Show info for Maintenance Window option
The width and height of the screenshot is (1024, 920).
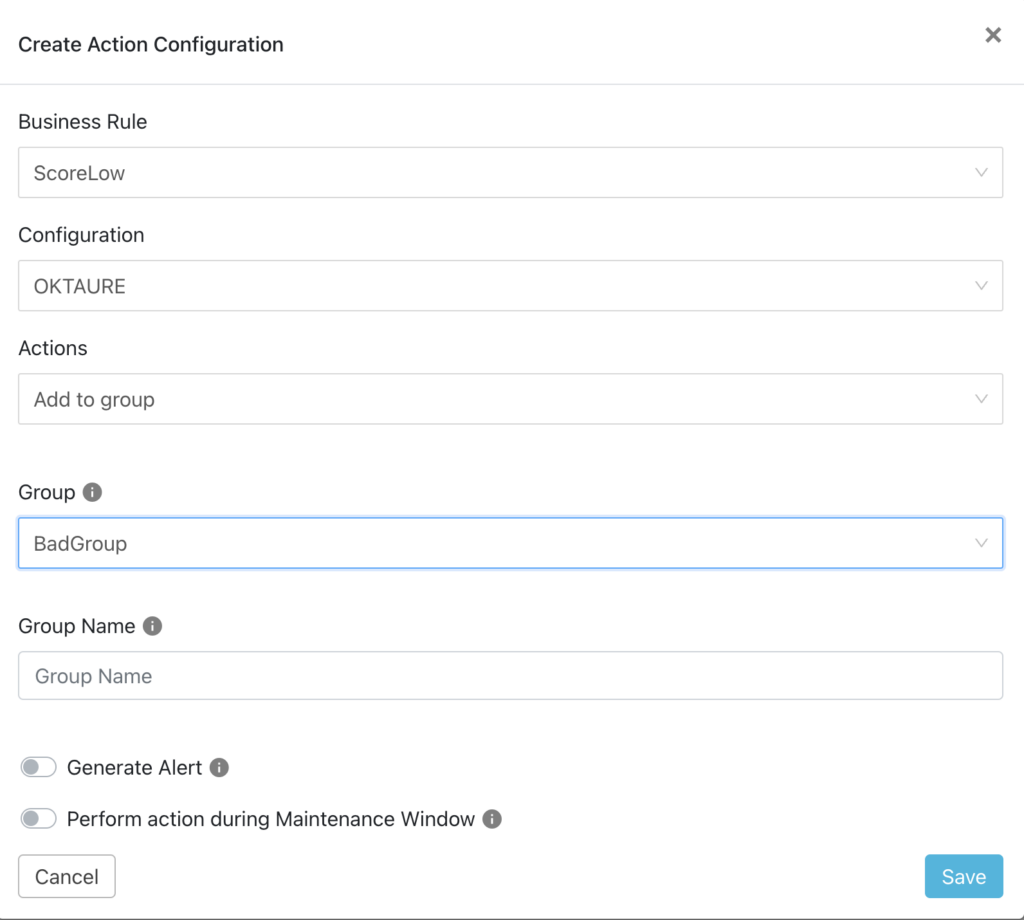[491, 819]
